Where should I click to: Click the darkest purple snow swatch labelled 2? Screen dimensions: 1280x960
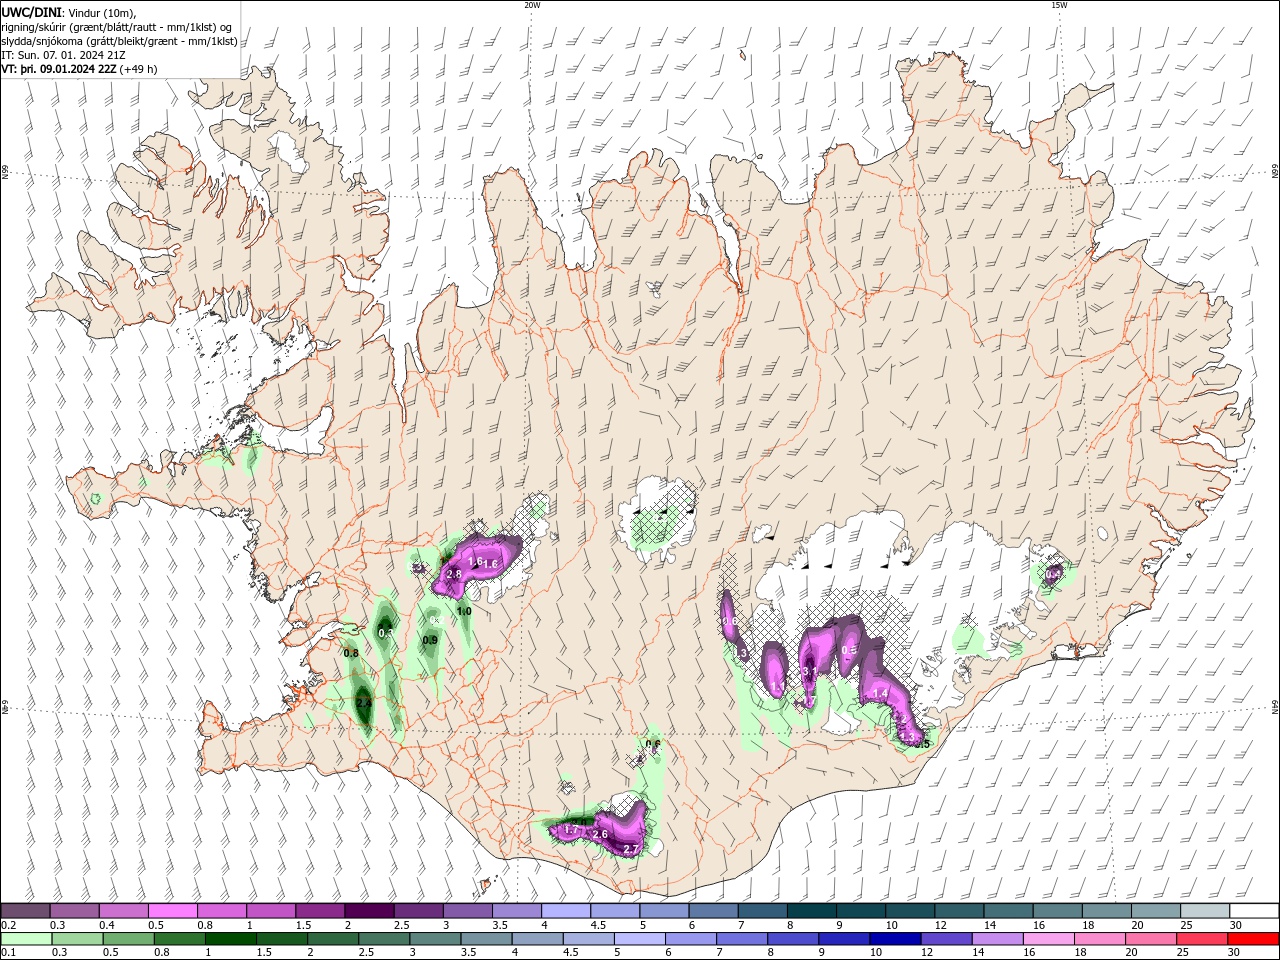coord(368,910)
